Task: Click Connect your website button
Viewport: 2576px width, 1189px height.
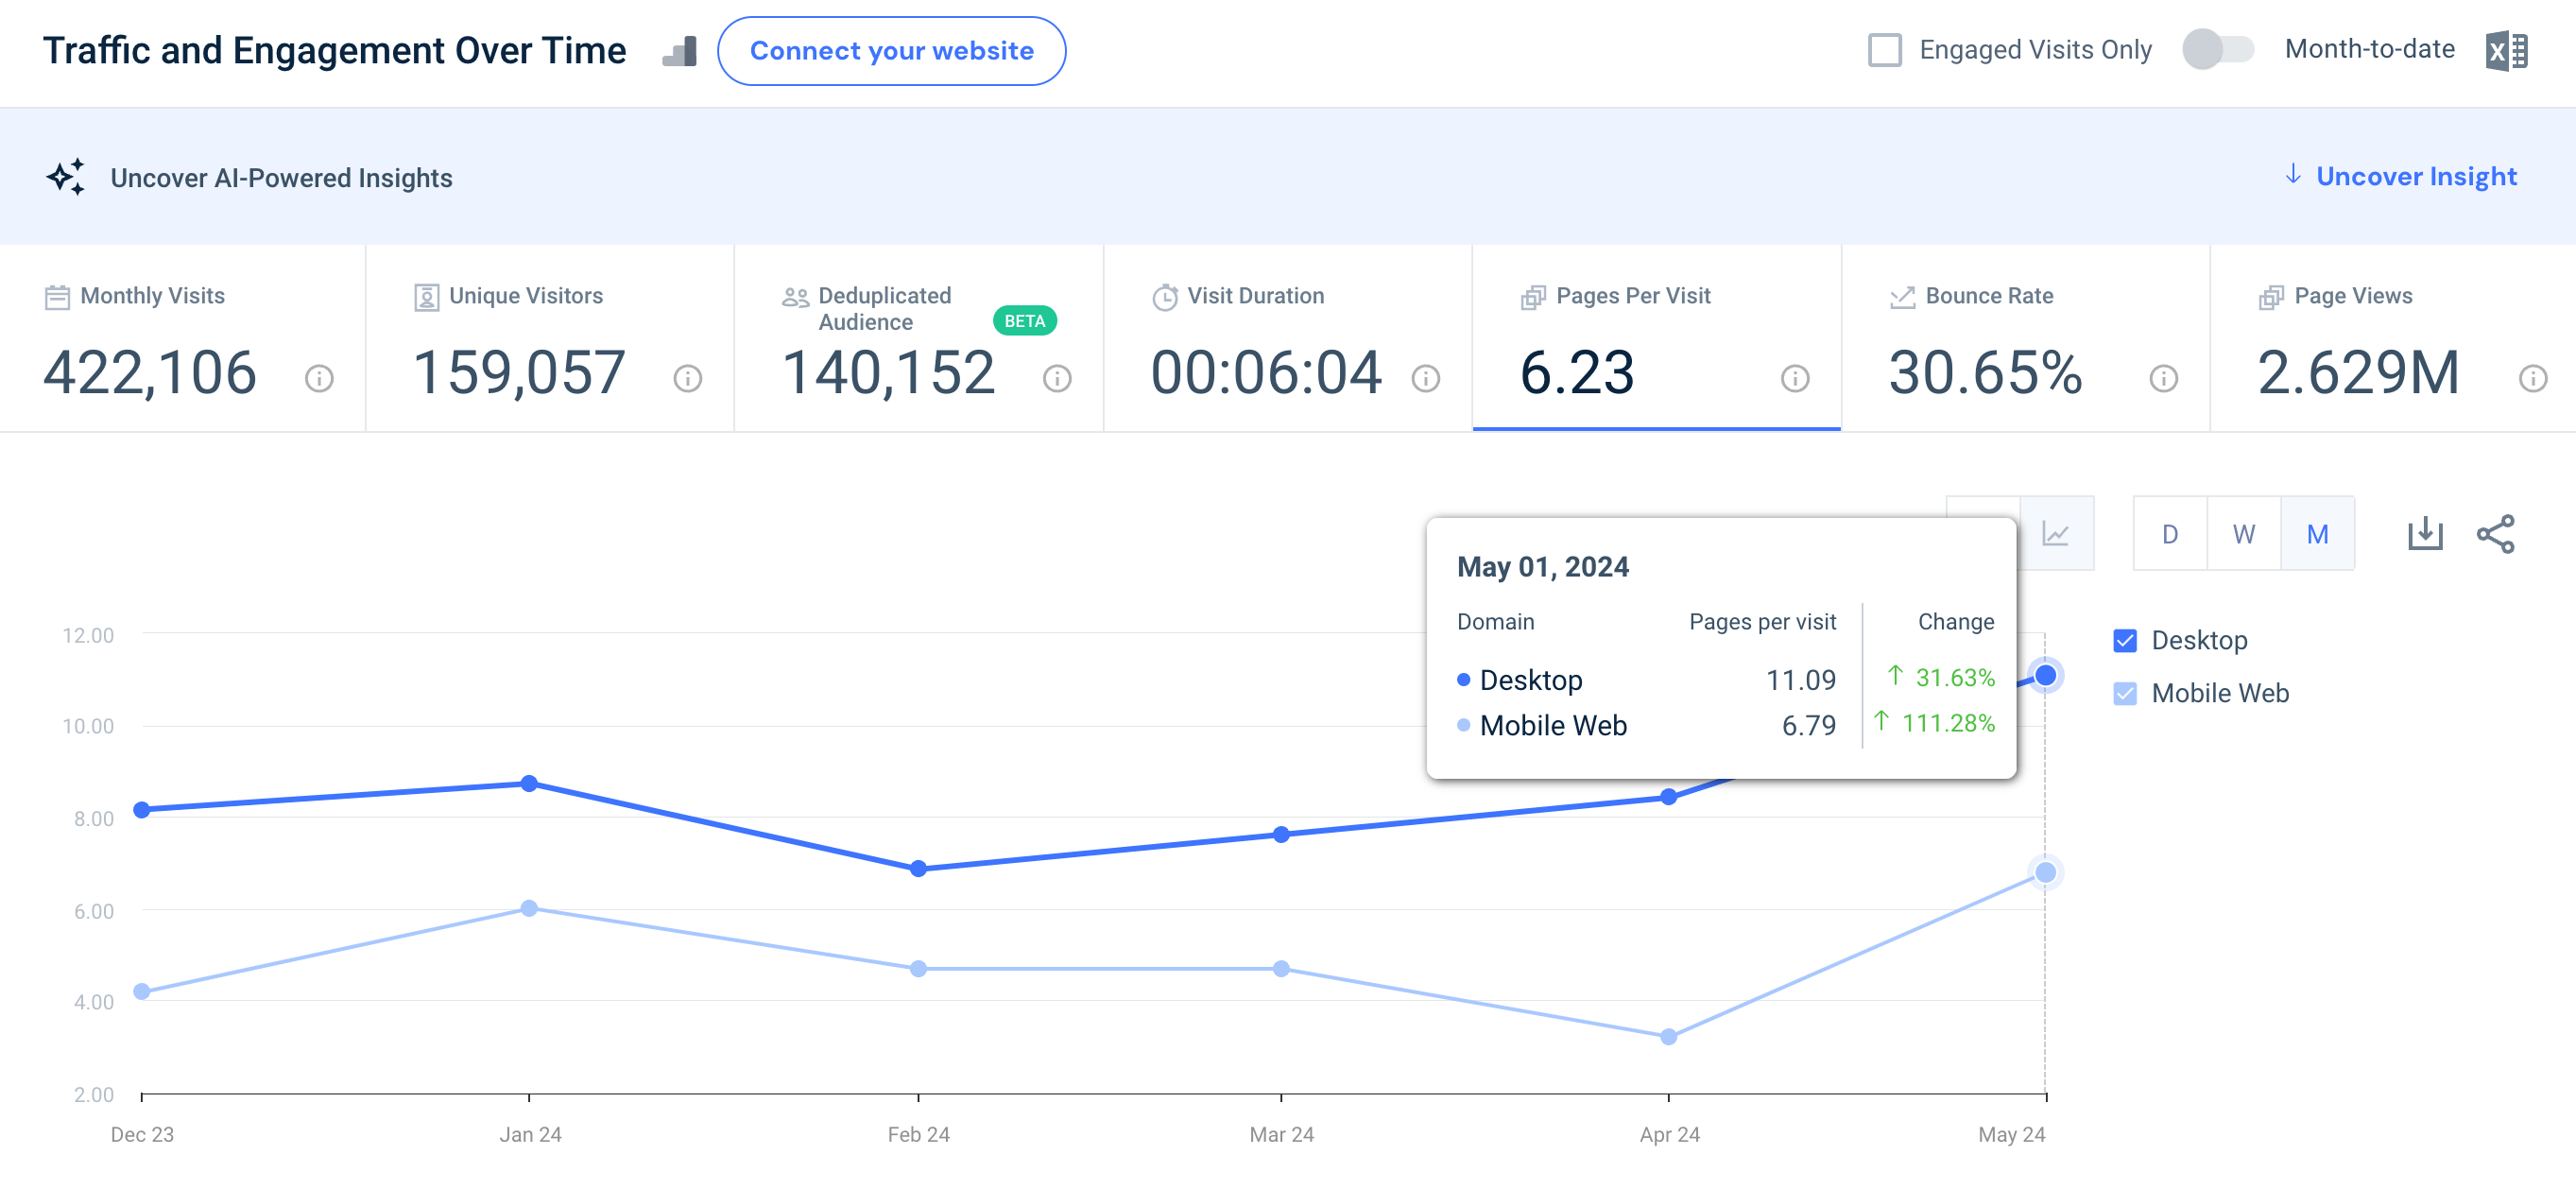Action: coord(891,51)
